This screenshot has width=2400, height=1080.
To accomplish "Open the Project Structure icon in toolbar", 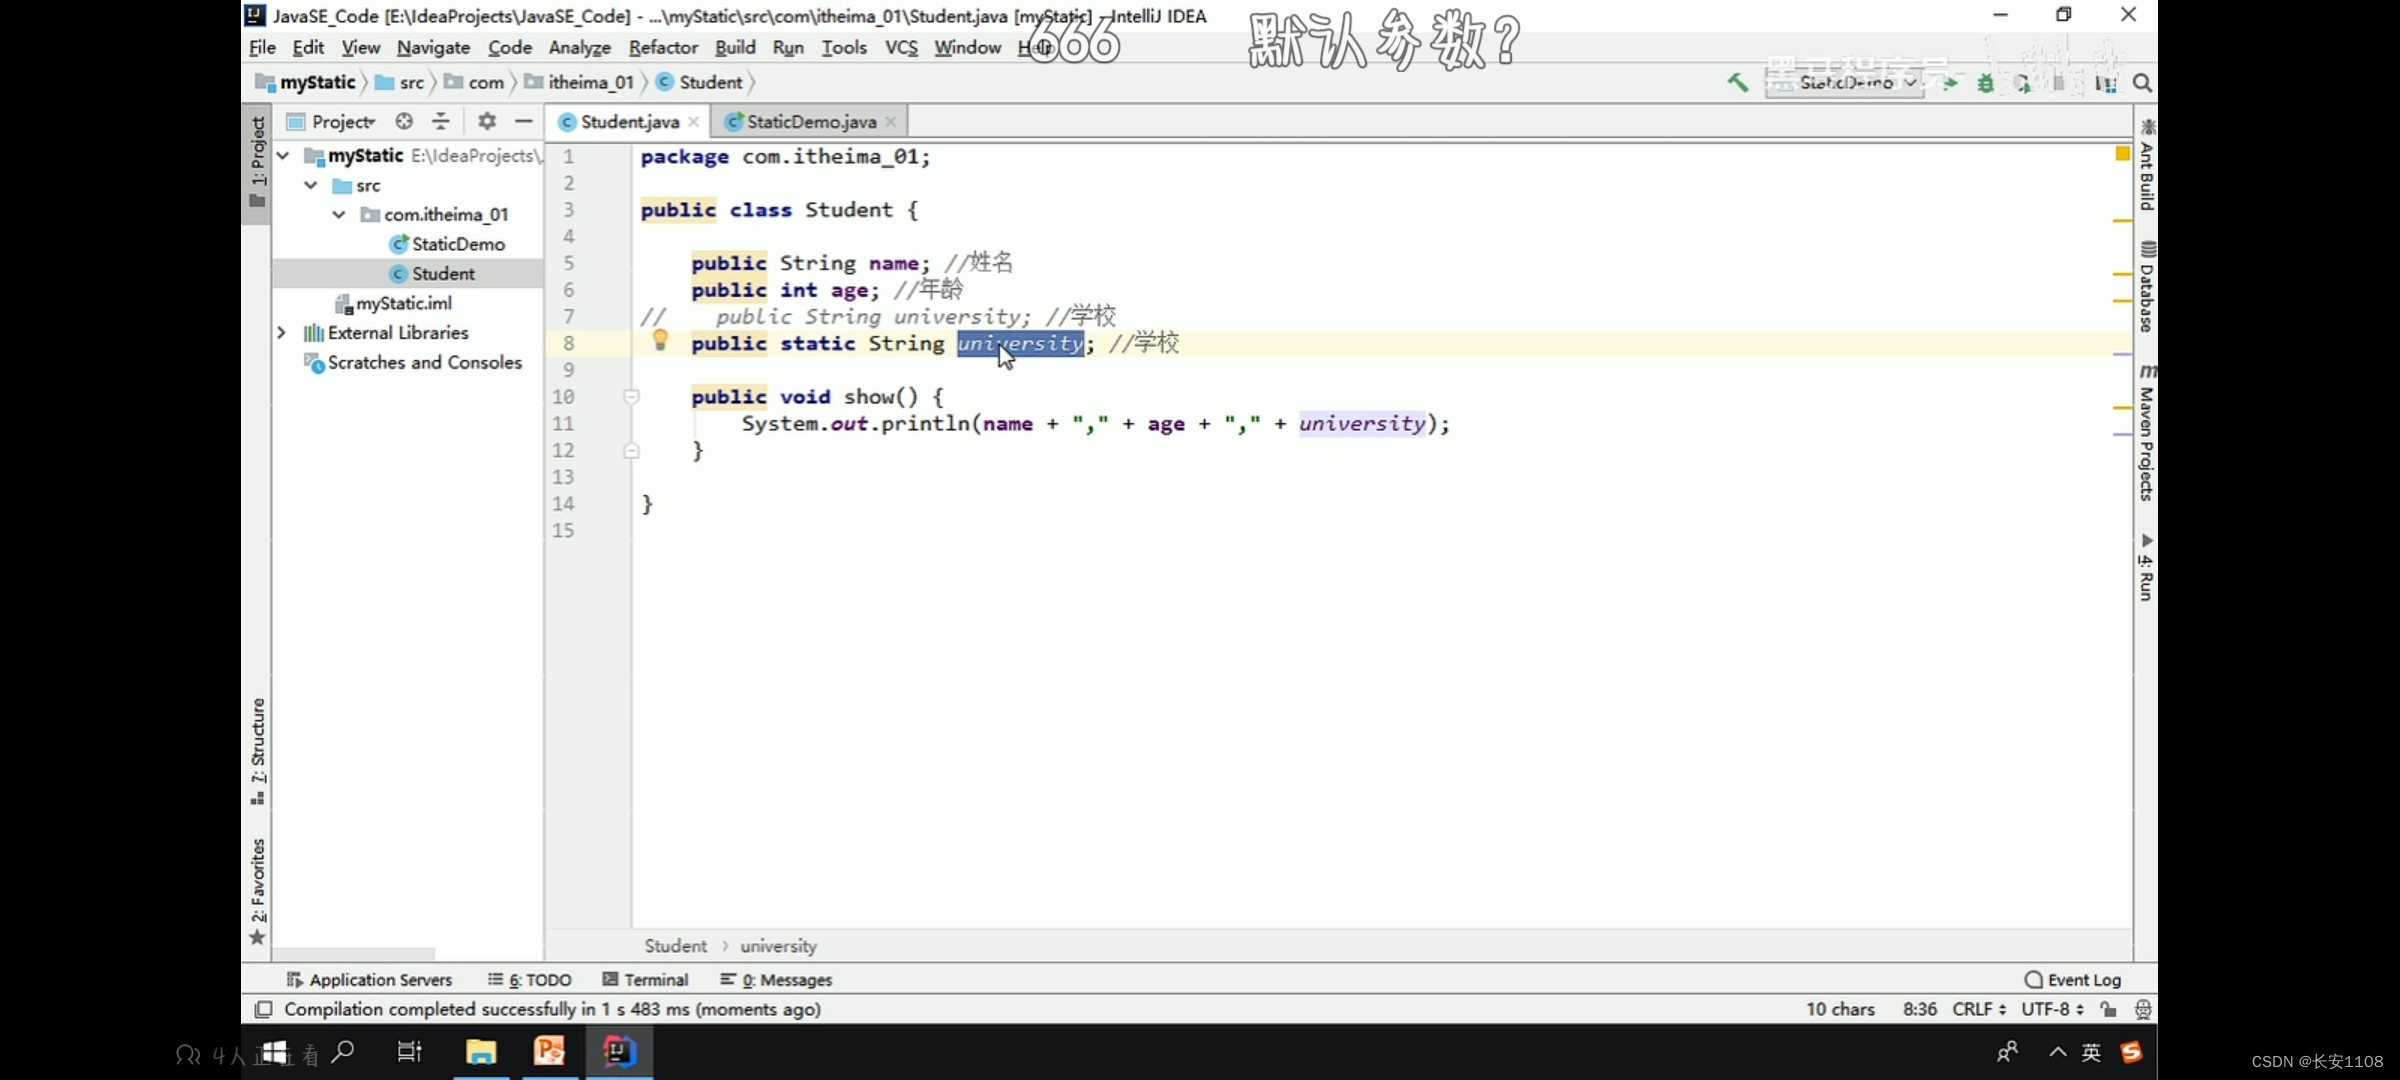I will tap(2106, 83).
